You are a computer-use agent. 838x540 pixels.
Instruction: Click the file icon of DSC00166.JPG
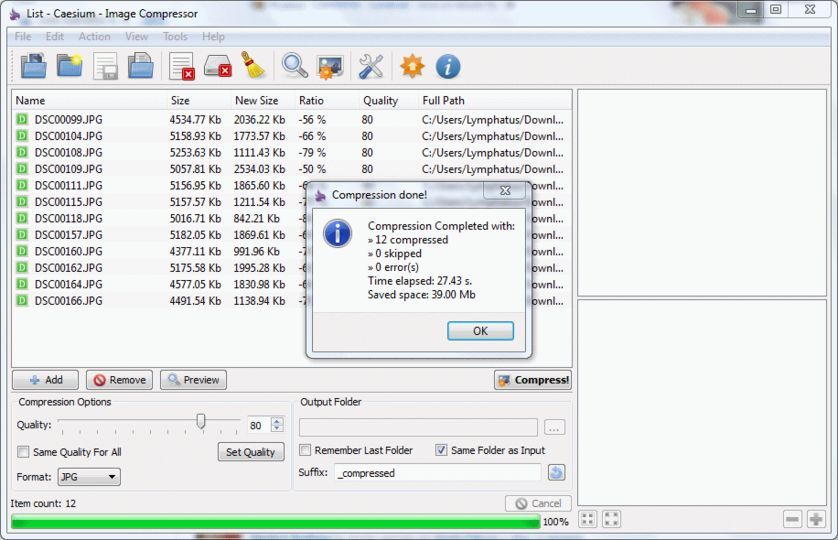(22, 300)
